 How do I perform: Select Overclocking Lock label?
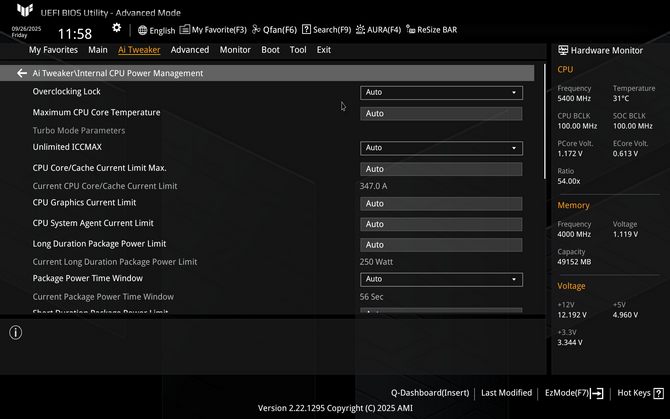[x=67, y=91]
